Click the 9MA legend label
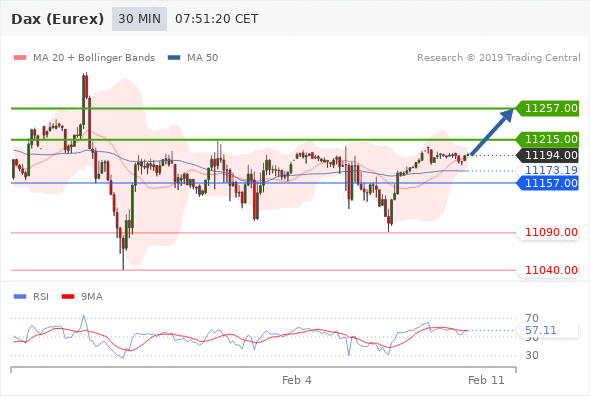Screen dimensions: 590x400 92,297
